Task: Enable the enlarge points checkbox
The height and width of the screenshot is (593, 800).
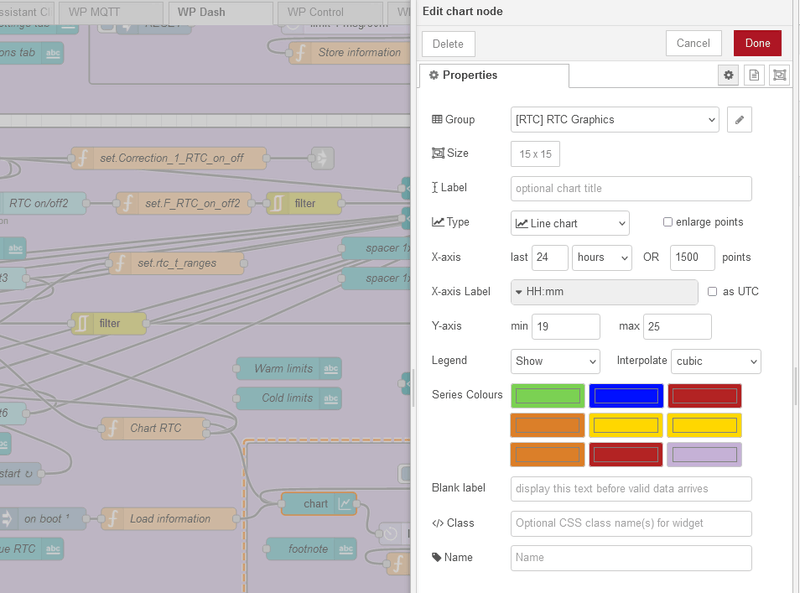Action: [668, 222]
